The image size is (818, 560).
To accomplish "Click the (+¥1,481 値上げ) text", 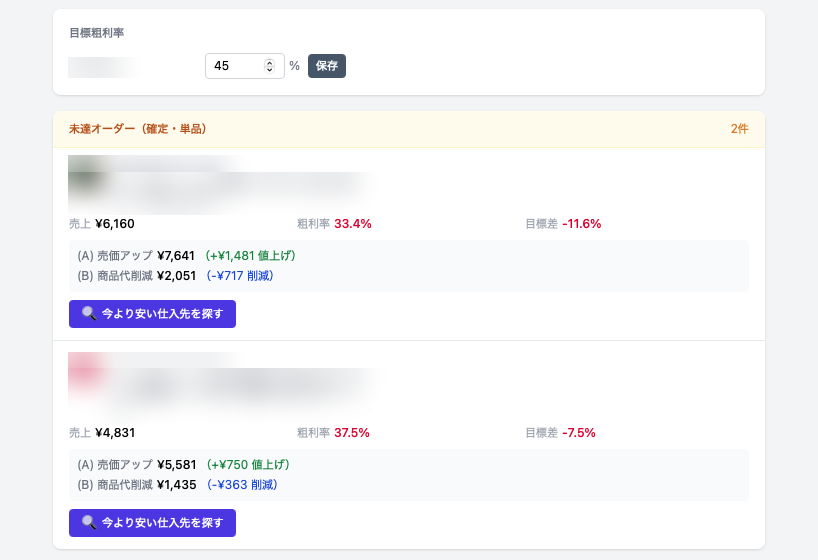I will point(250,256).
